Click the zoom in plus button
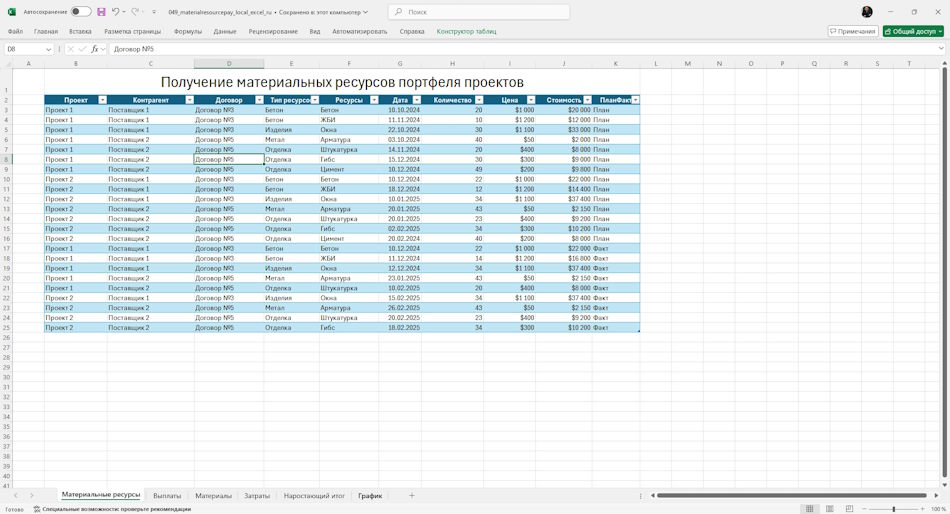 pyautogui.click(x=922, y=509)
